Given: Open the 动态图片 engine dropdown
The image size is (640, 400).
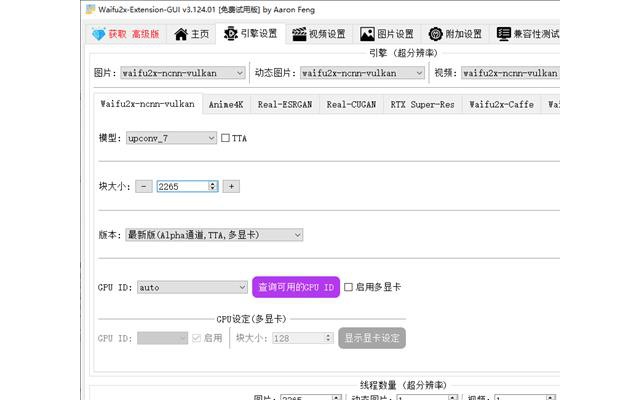Looking at the screenshot, I should pyautogui.click(x=362, y=73).
